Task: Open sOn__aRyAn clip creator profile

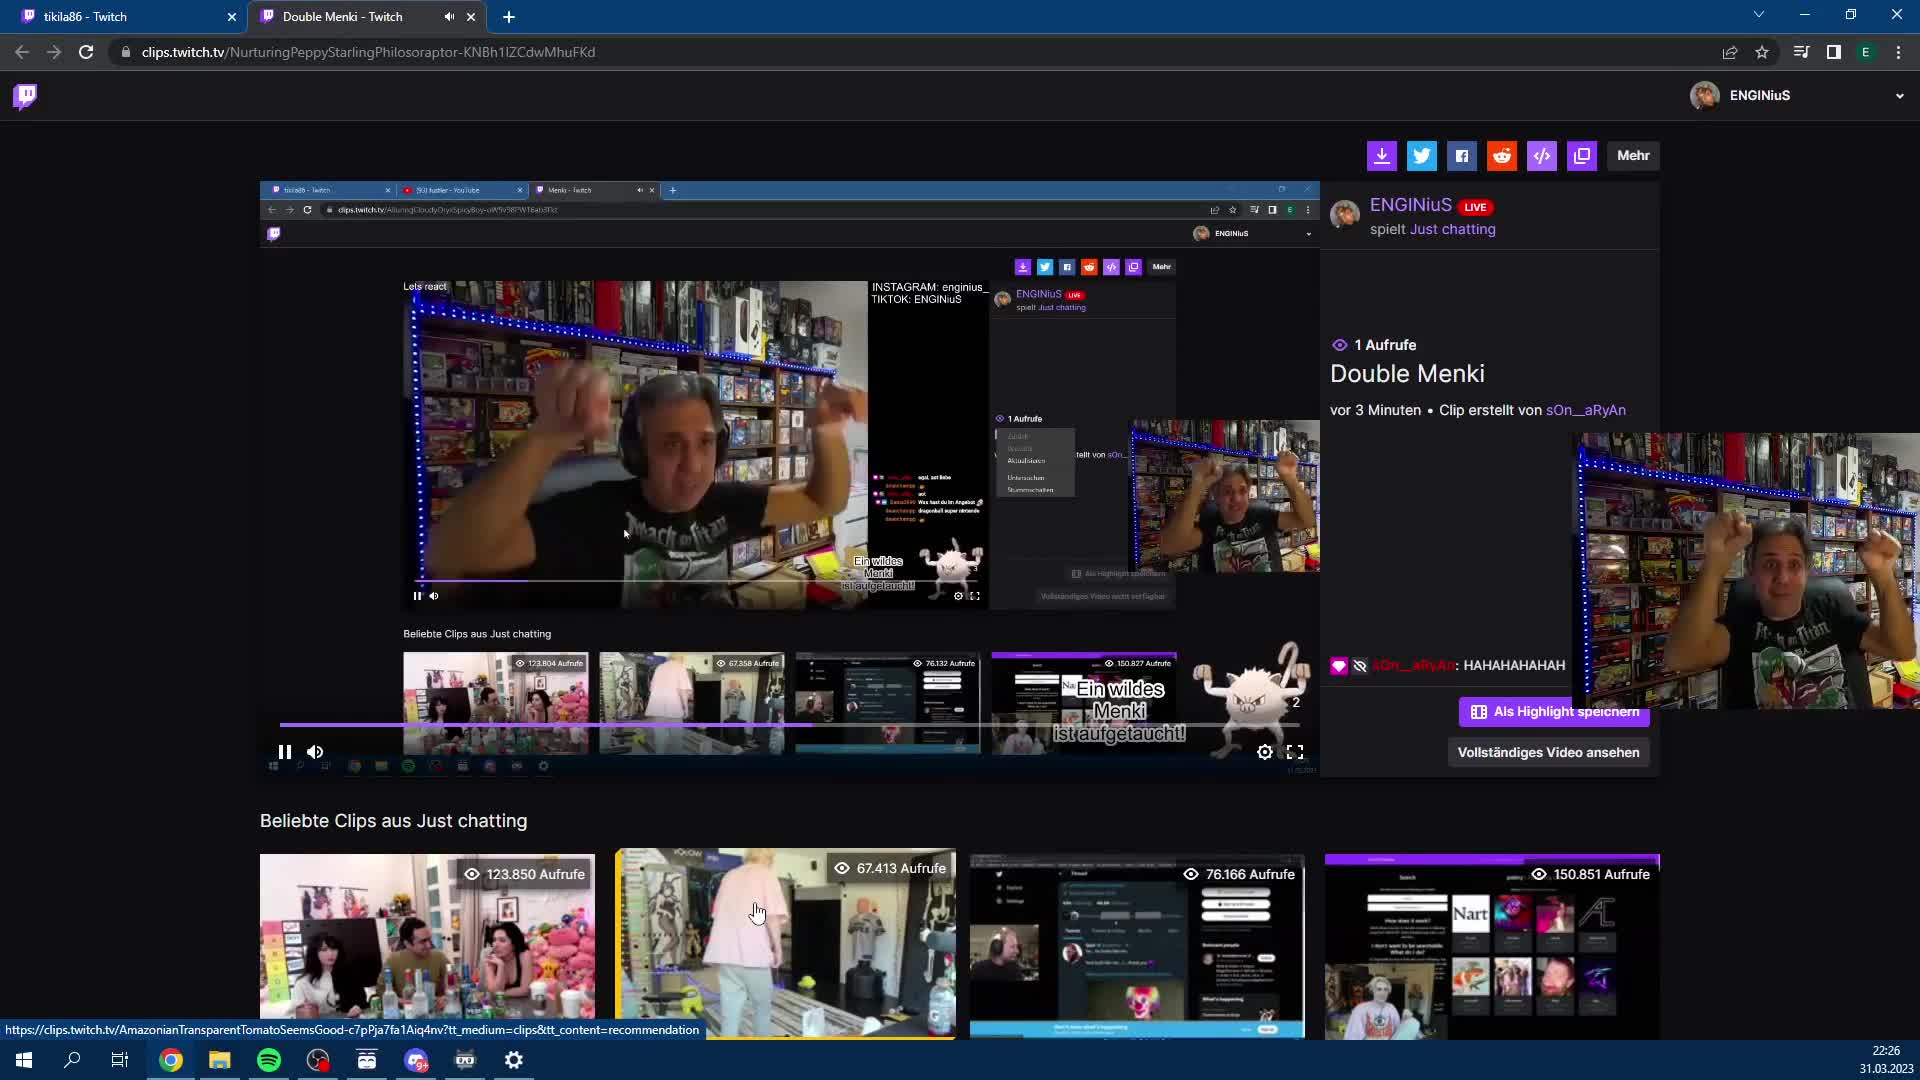Action: pyautogui.click(x=1586, y=410)
